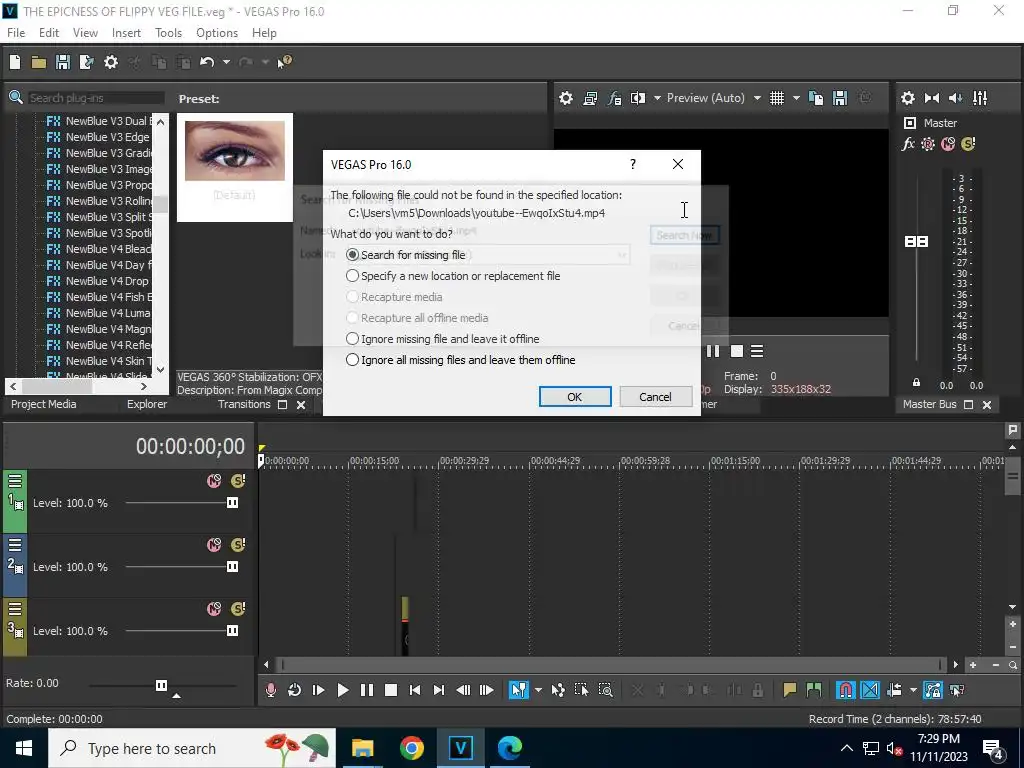This screenshot has width=1024, height=768.
Task: Click the Search plug-ins field
Action: [96, 98]
